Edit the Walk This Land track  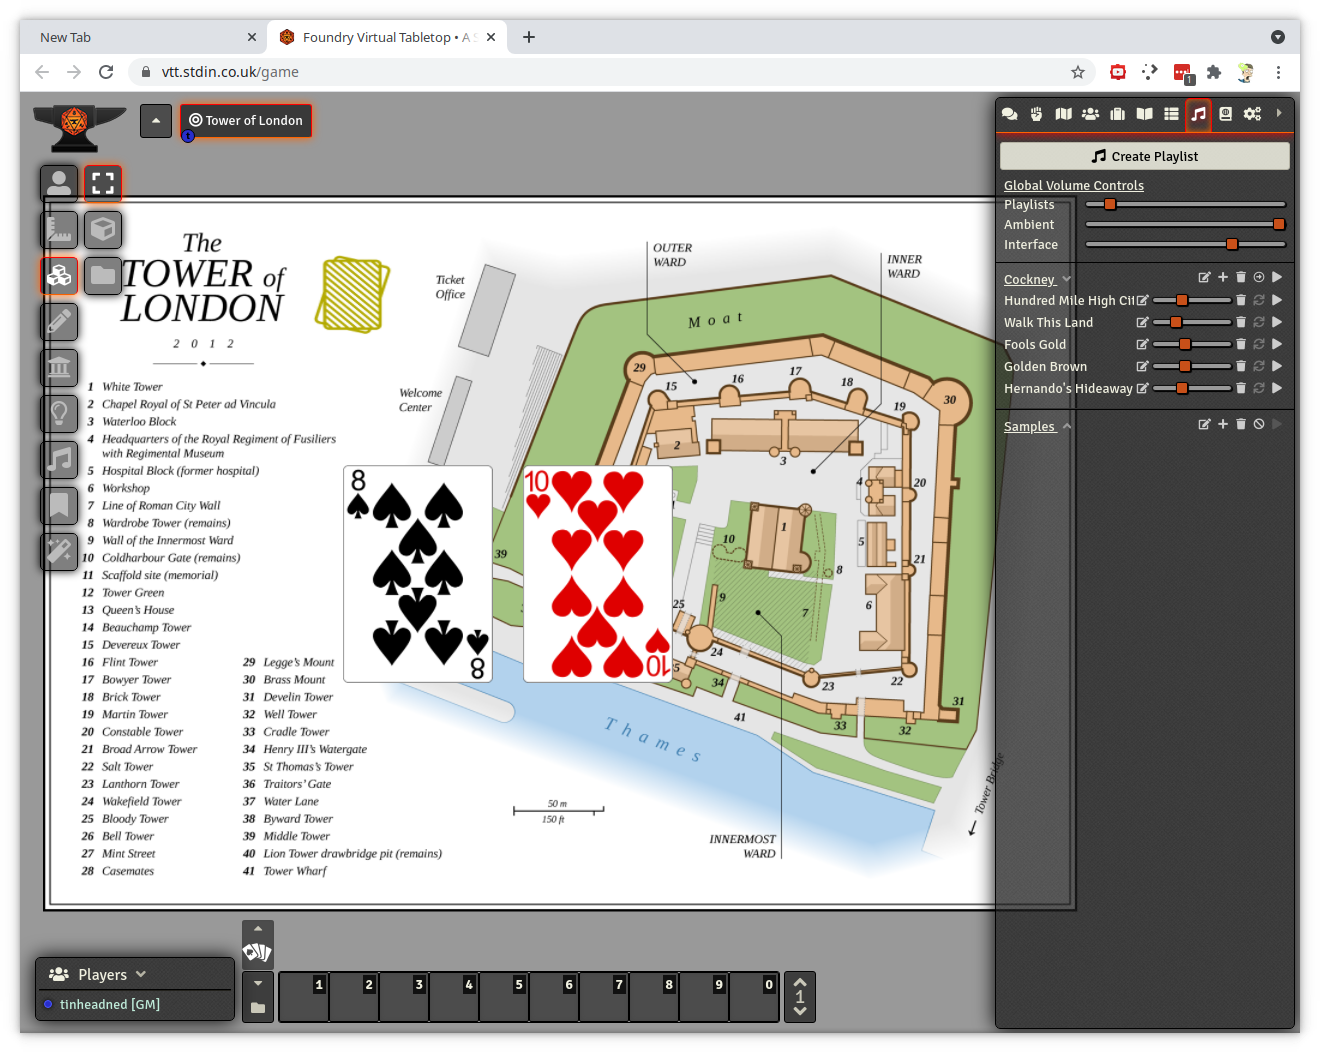coord(1142,322)
